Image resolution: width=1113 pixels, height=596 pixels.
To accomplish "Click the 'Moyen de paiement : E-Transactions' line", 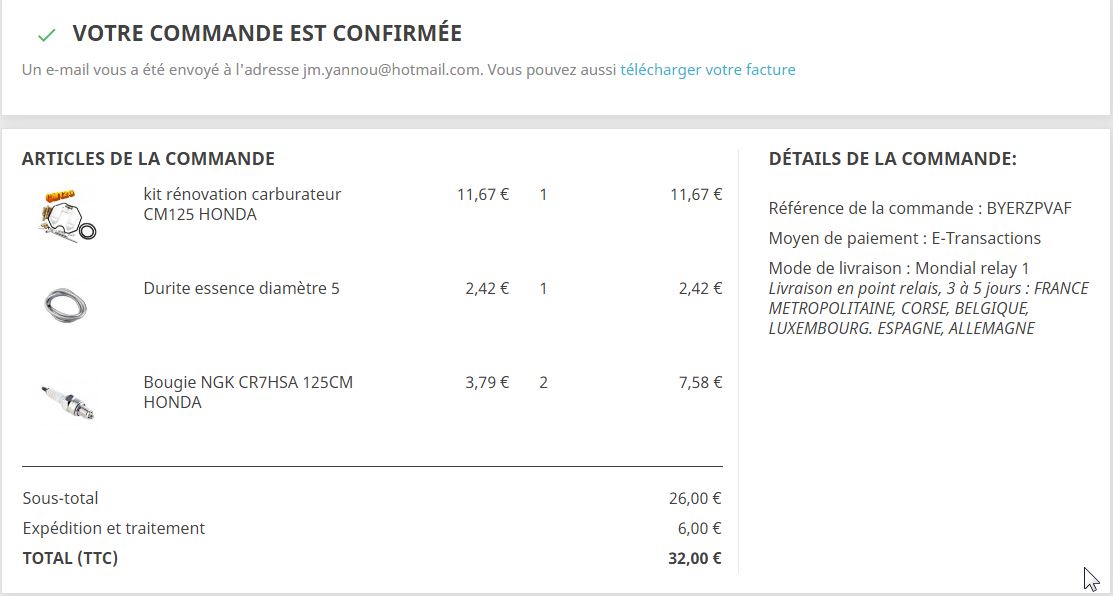I will point(904,238).
